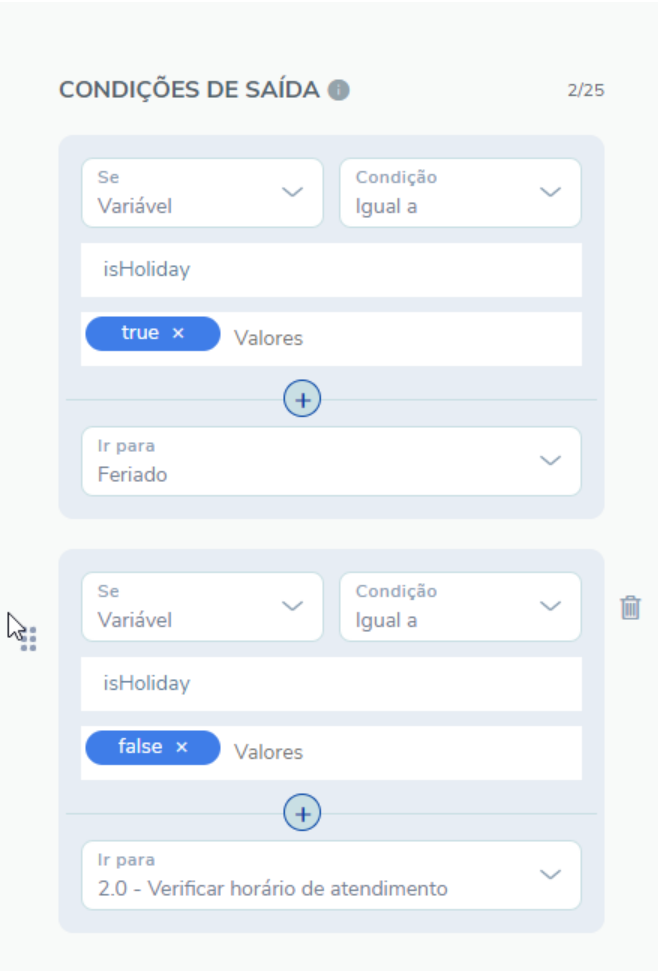Open second Se Variável dropdown

tap(202, 607)
